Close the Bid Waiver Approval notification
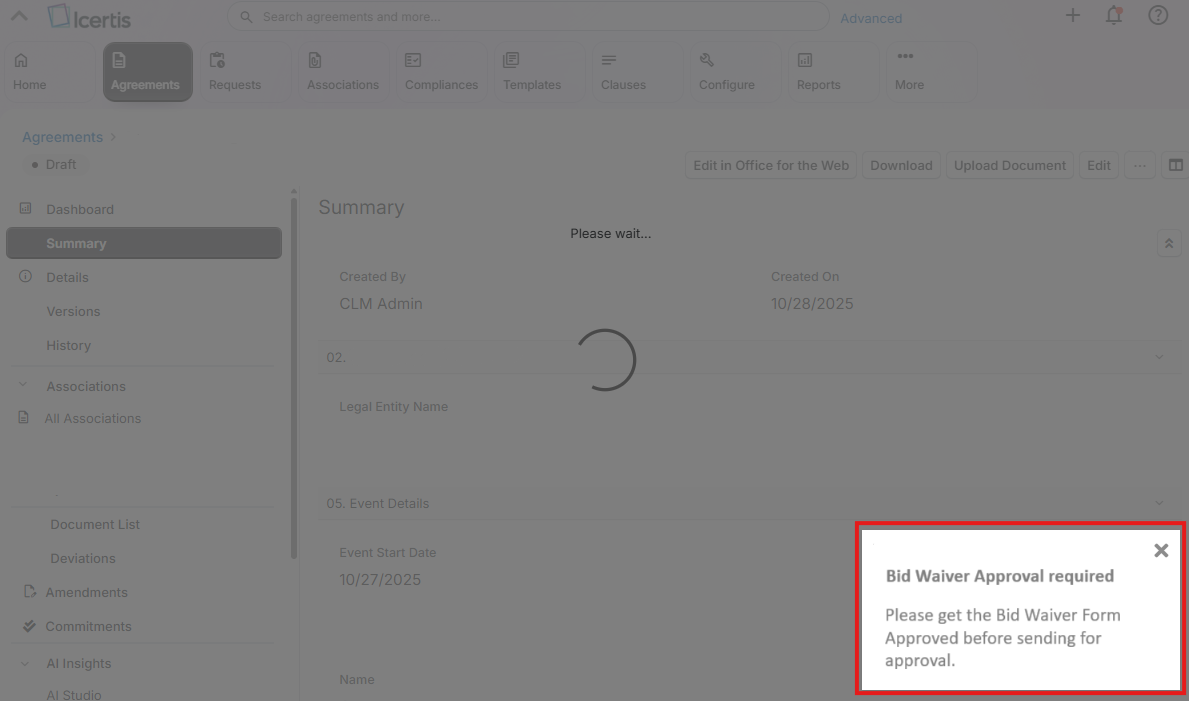 tap(1161, 550)
